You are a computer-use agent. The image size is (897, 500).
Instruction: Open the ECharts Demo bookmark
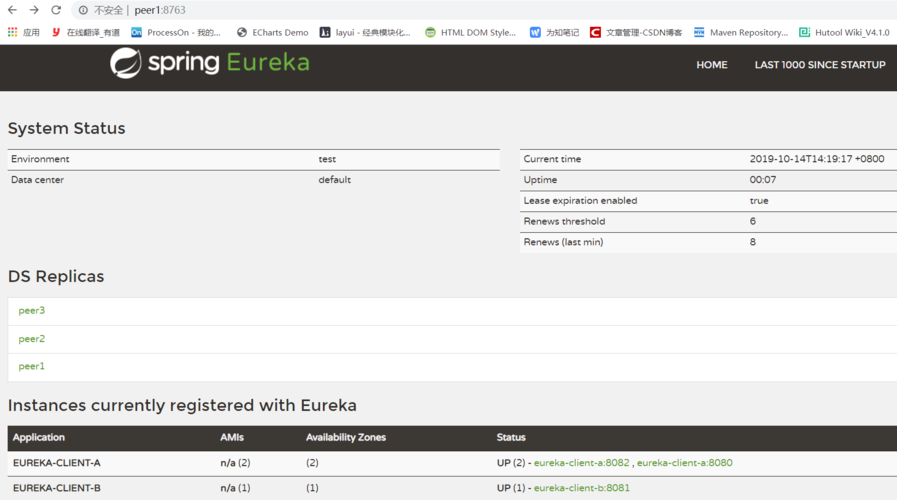click(x=272, y=33)
